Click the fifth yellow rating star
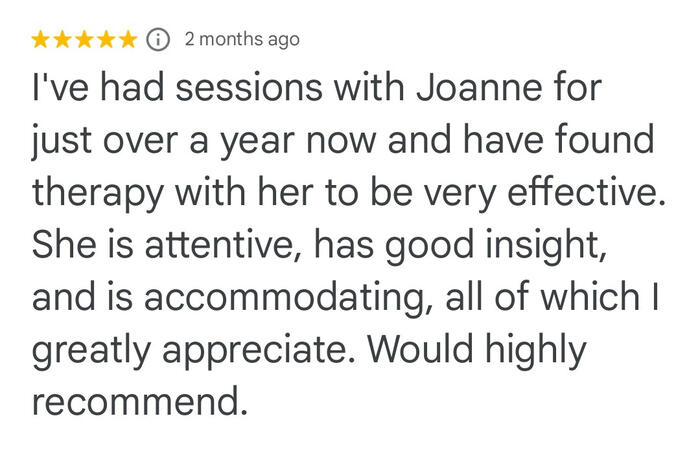The image size is (700, 449). coord(129,40)
